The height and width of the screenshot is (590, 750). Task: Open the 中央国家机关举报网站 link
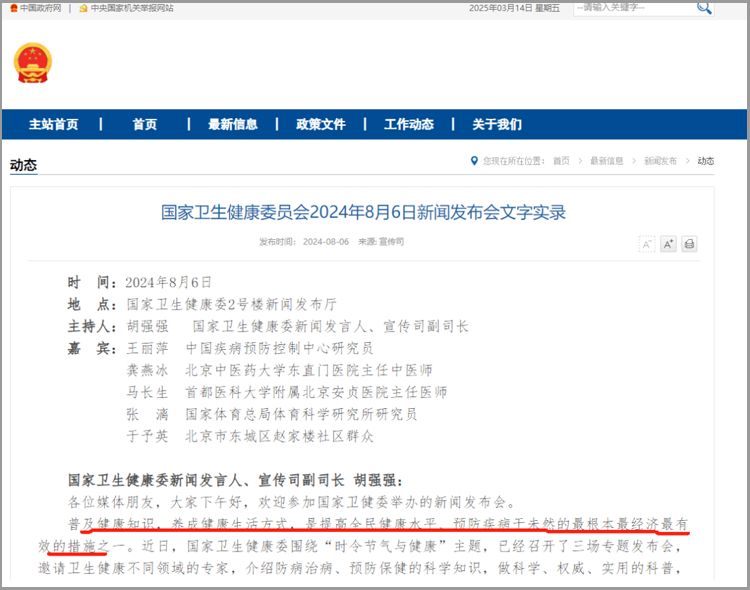point(132,8)
